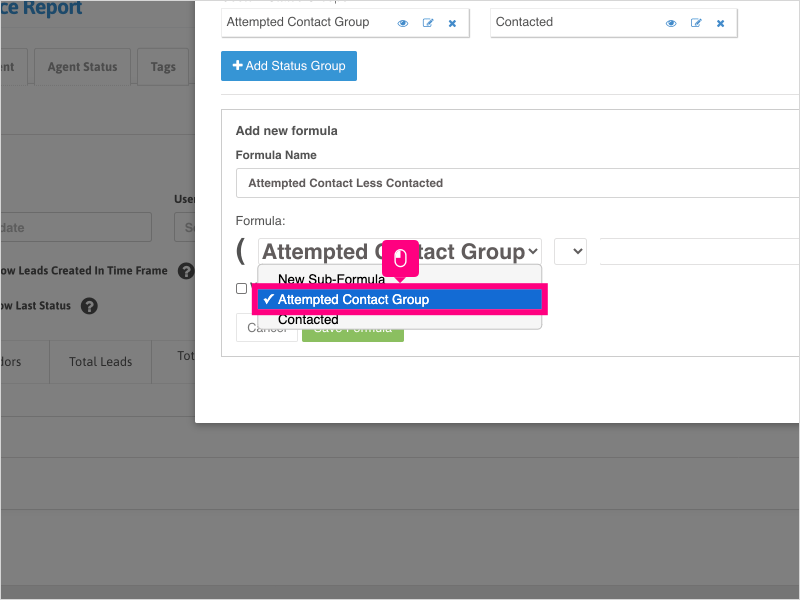Edit the Contacted status group
Viewport: 800px width, 600px height.
[696, 23]
